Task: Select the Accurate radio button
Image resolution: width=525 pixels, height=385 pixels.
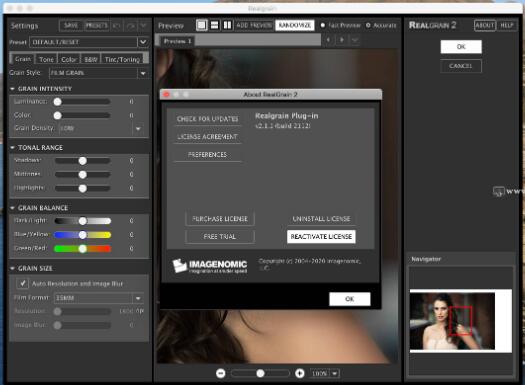Action: [368, 25]
